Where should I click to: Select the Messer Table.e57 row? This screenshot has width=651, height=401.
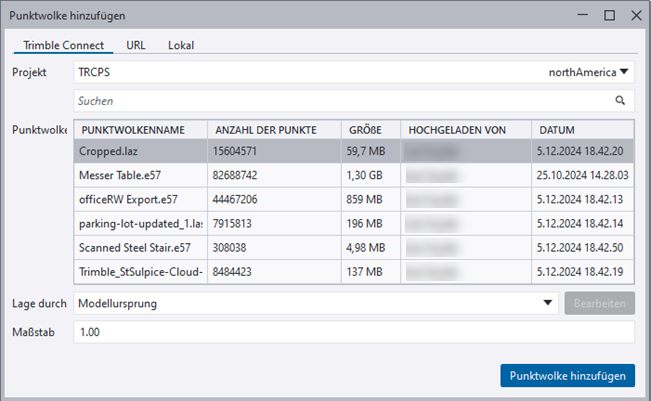(x=140, y=175)
